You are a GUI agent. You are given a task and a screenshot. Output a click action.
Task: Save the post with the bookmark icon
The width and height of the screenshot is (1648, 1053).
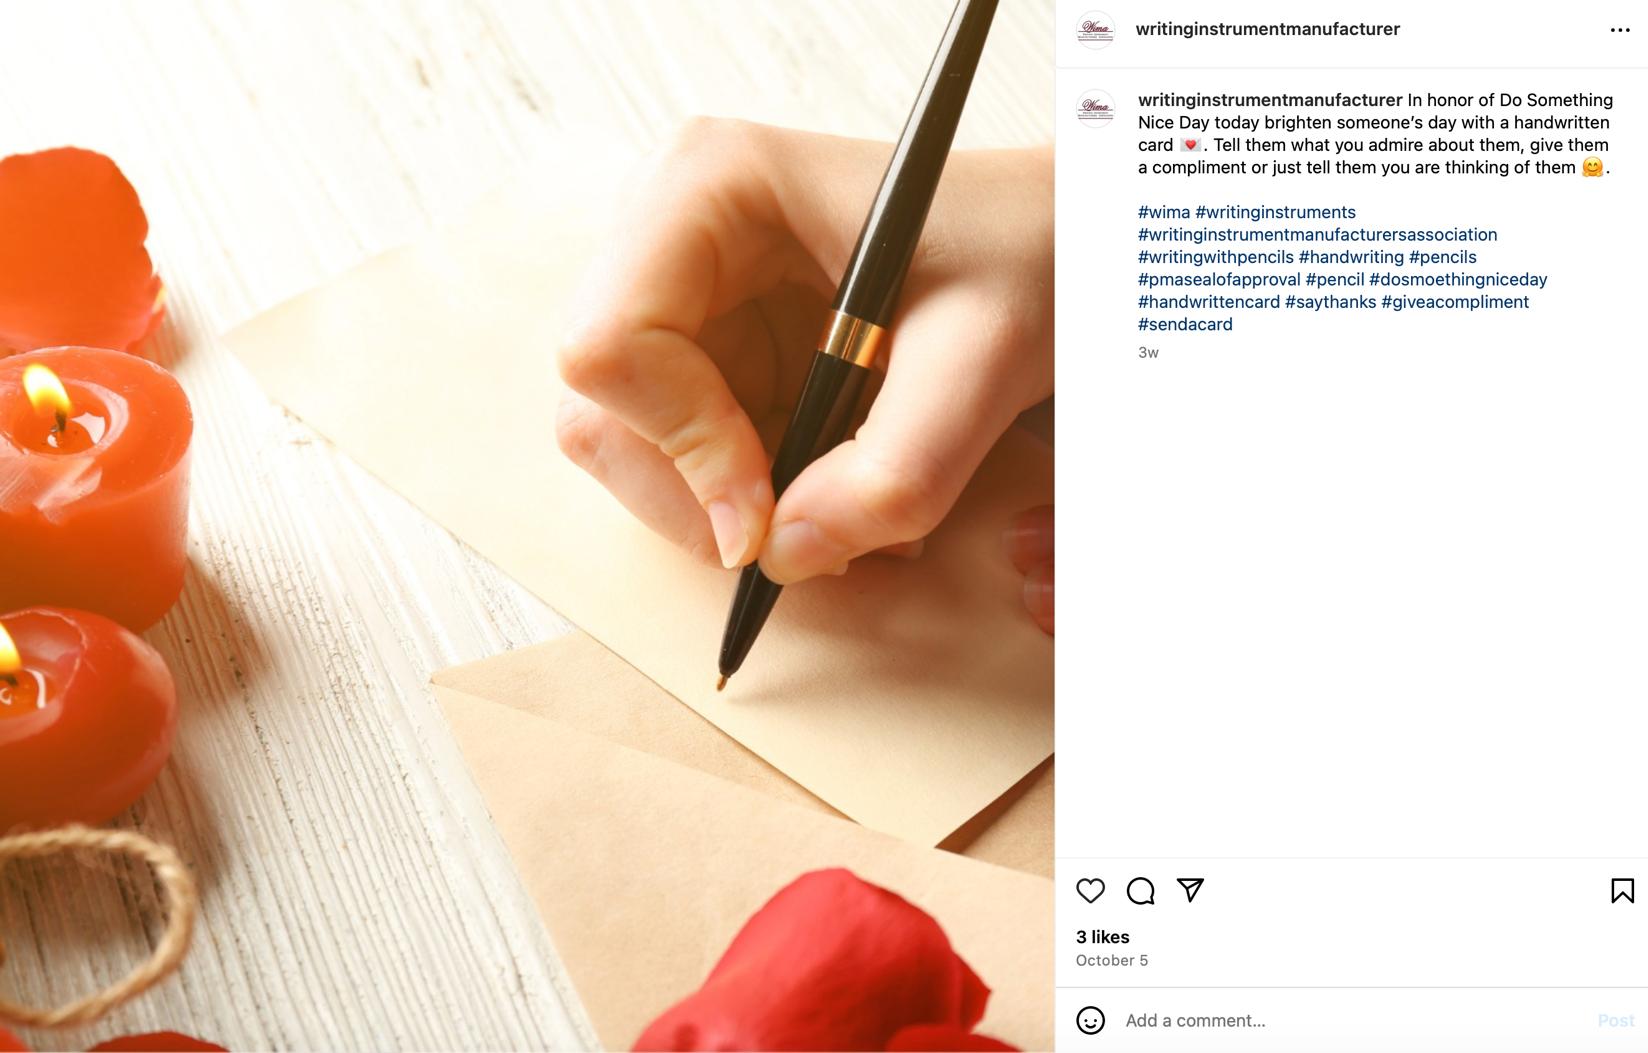1622,891
